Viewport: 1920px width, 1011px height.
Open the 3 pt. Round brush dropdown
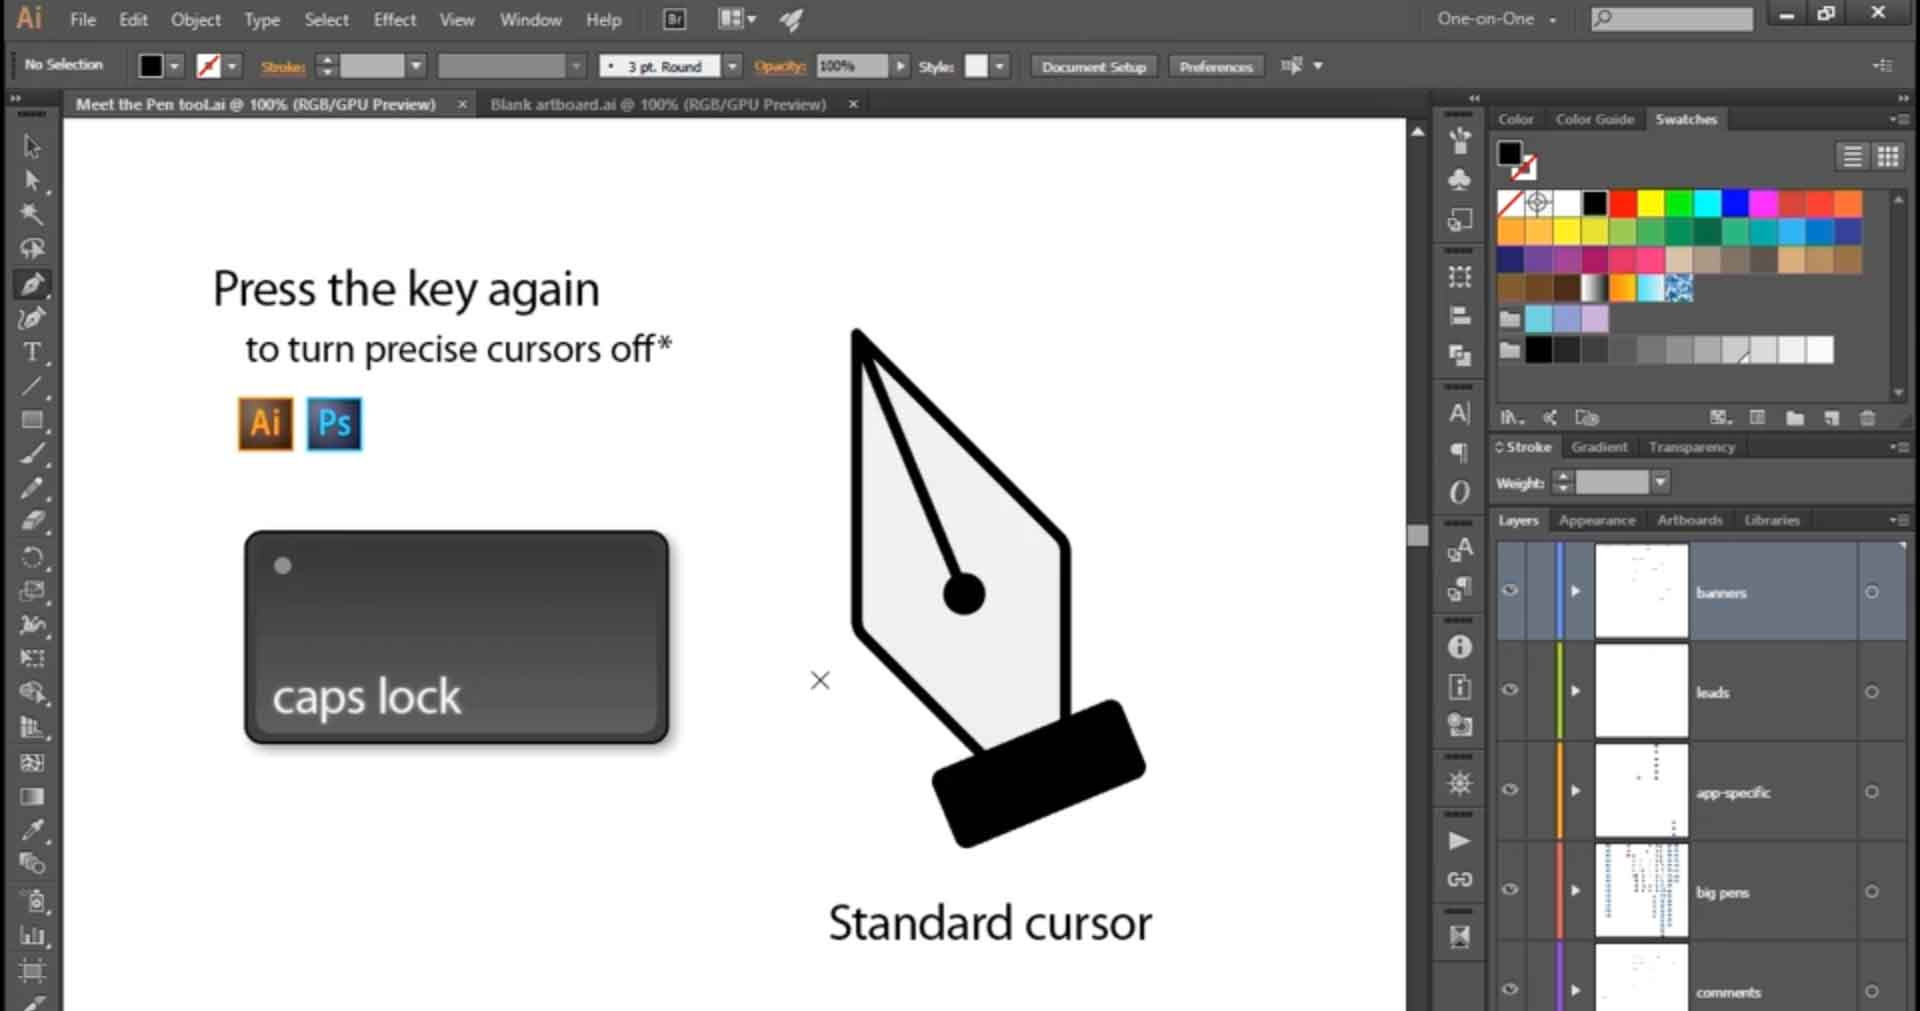(x=733, y=66)
